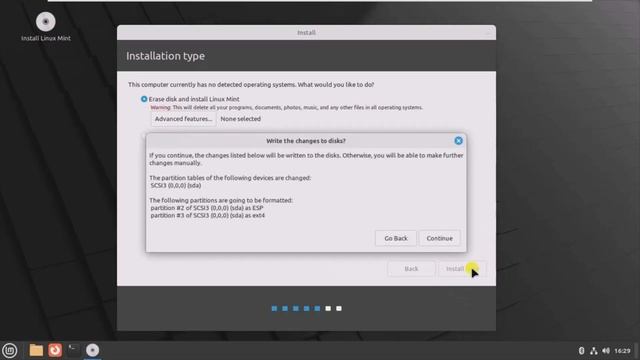Show the calendar from the 16:29 clock
The image size is (640, 360).
point(622,351)
